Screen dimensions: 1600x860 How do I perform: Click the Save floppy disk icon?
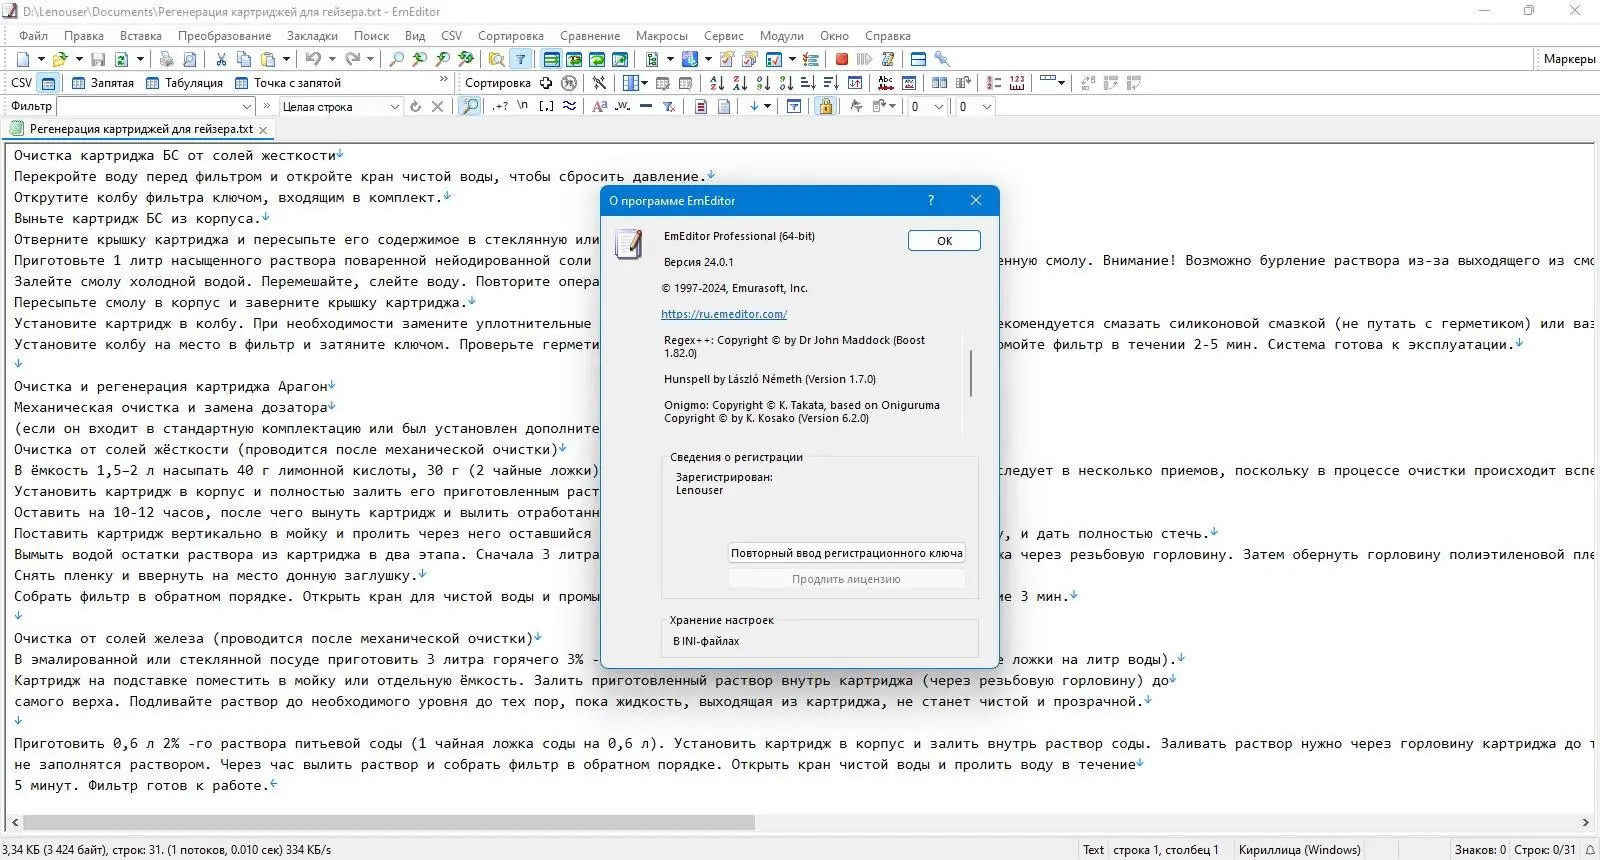pos(98,59)
